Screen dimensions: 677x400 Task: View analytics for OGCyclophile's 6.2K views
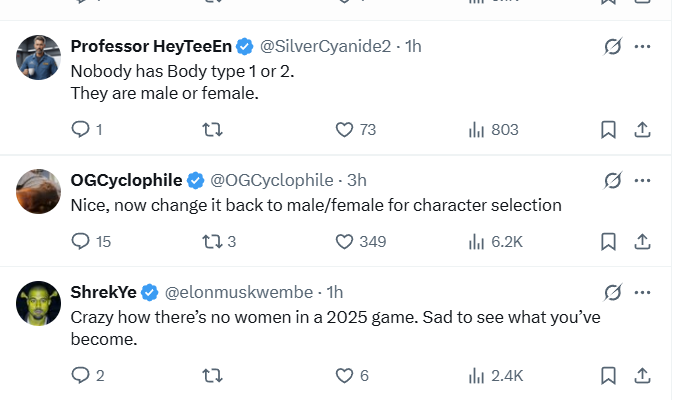(476, 241)
